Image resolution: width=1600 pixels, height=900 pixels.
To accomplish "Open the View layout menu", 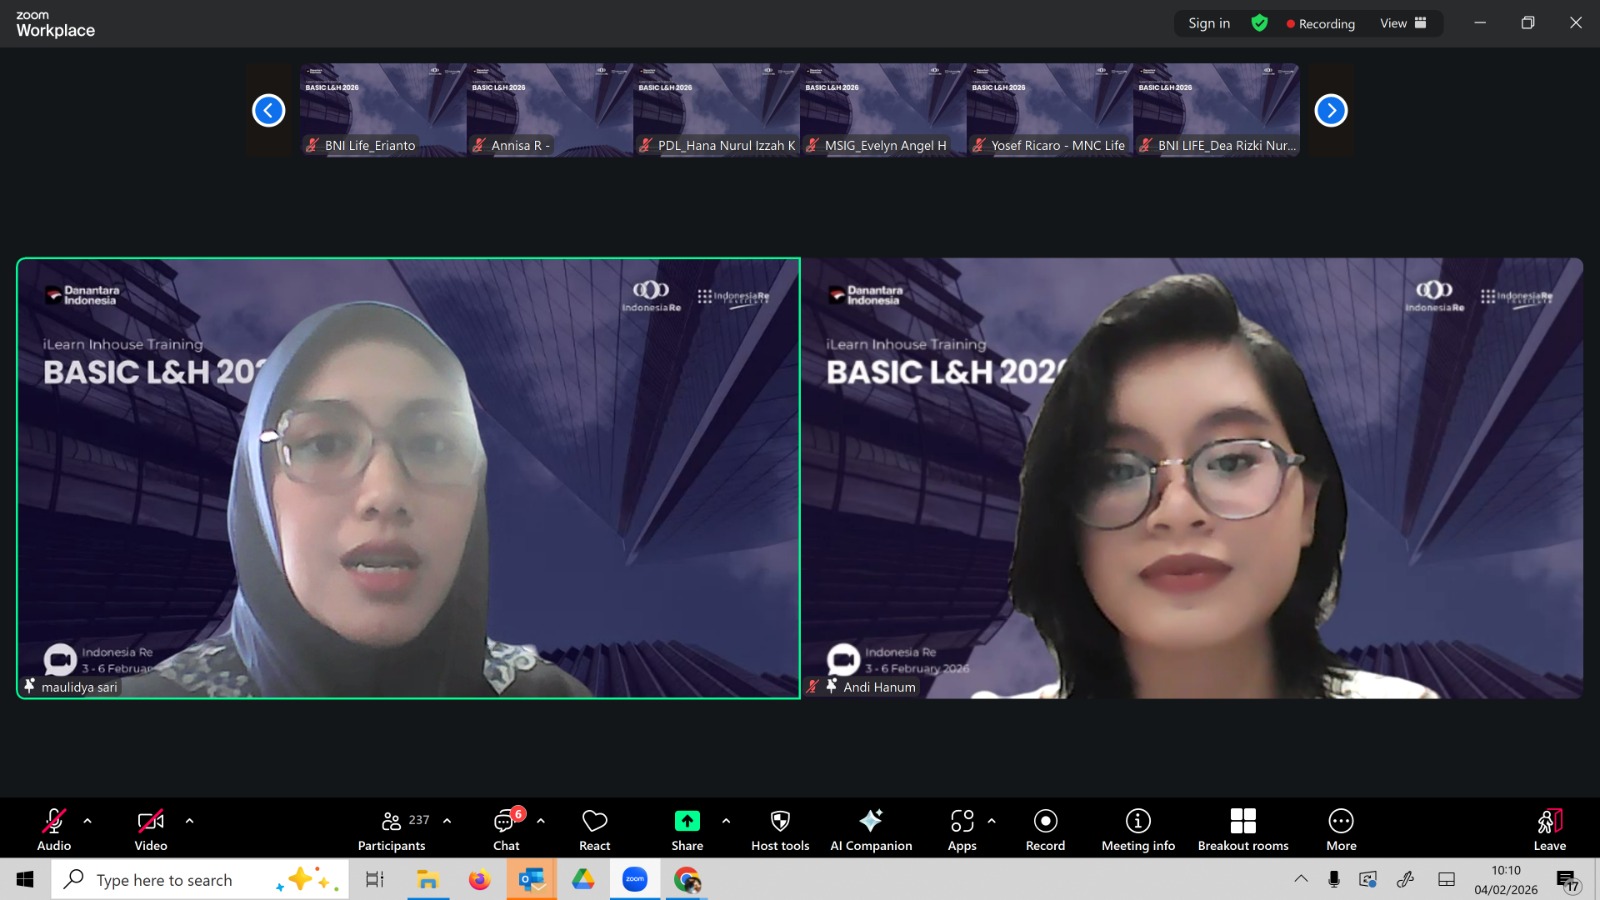I will point(1403,23).
